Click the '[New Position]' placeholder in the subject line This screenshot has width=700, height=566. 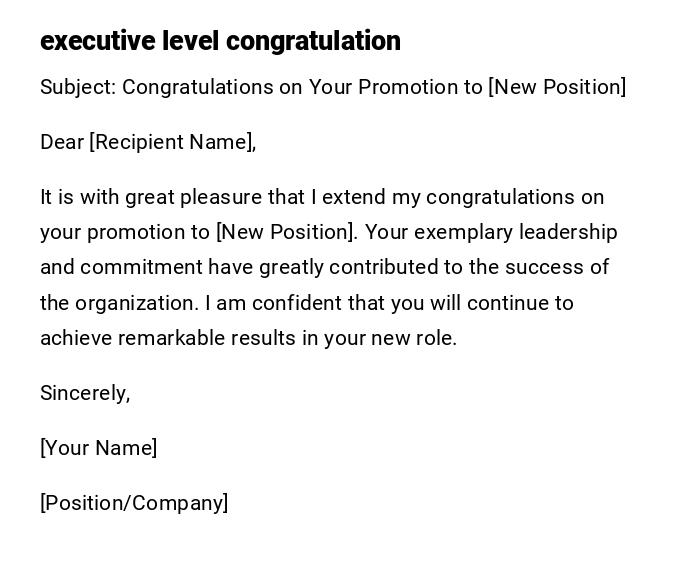(557, 87)
